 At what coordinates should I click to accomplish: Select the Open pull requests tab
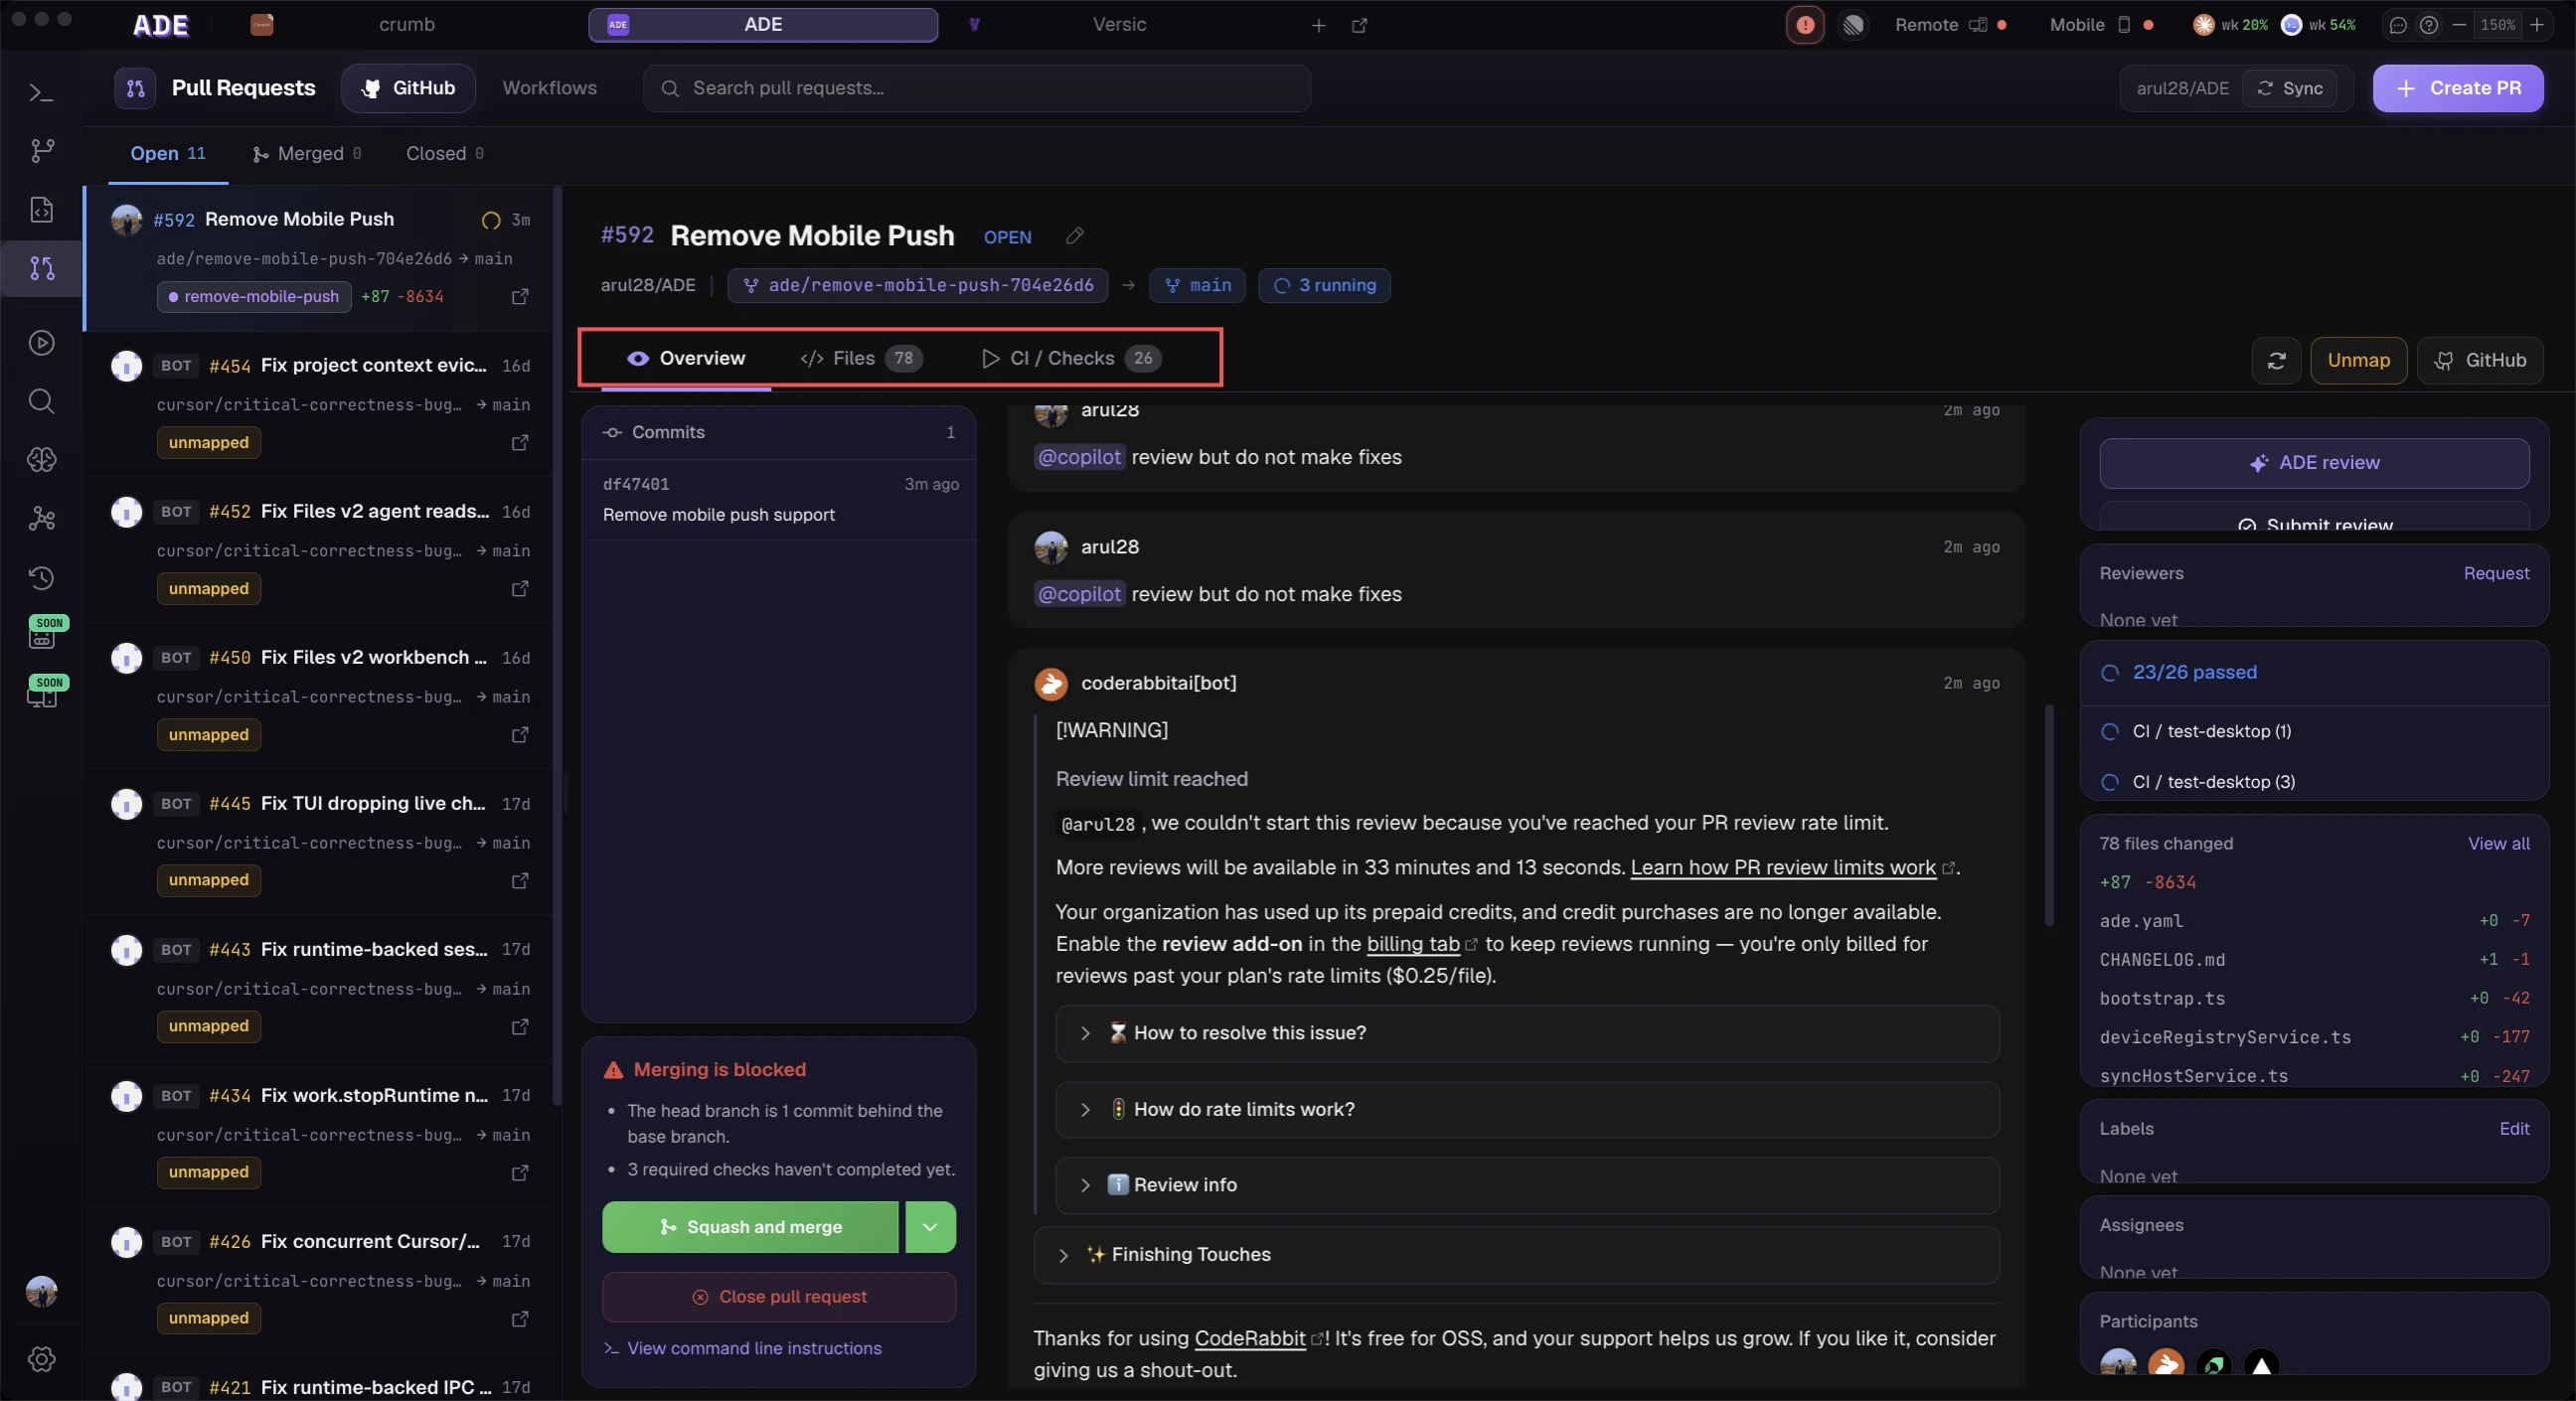pos(168,154)
